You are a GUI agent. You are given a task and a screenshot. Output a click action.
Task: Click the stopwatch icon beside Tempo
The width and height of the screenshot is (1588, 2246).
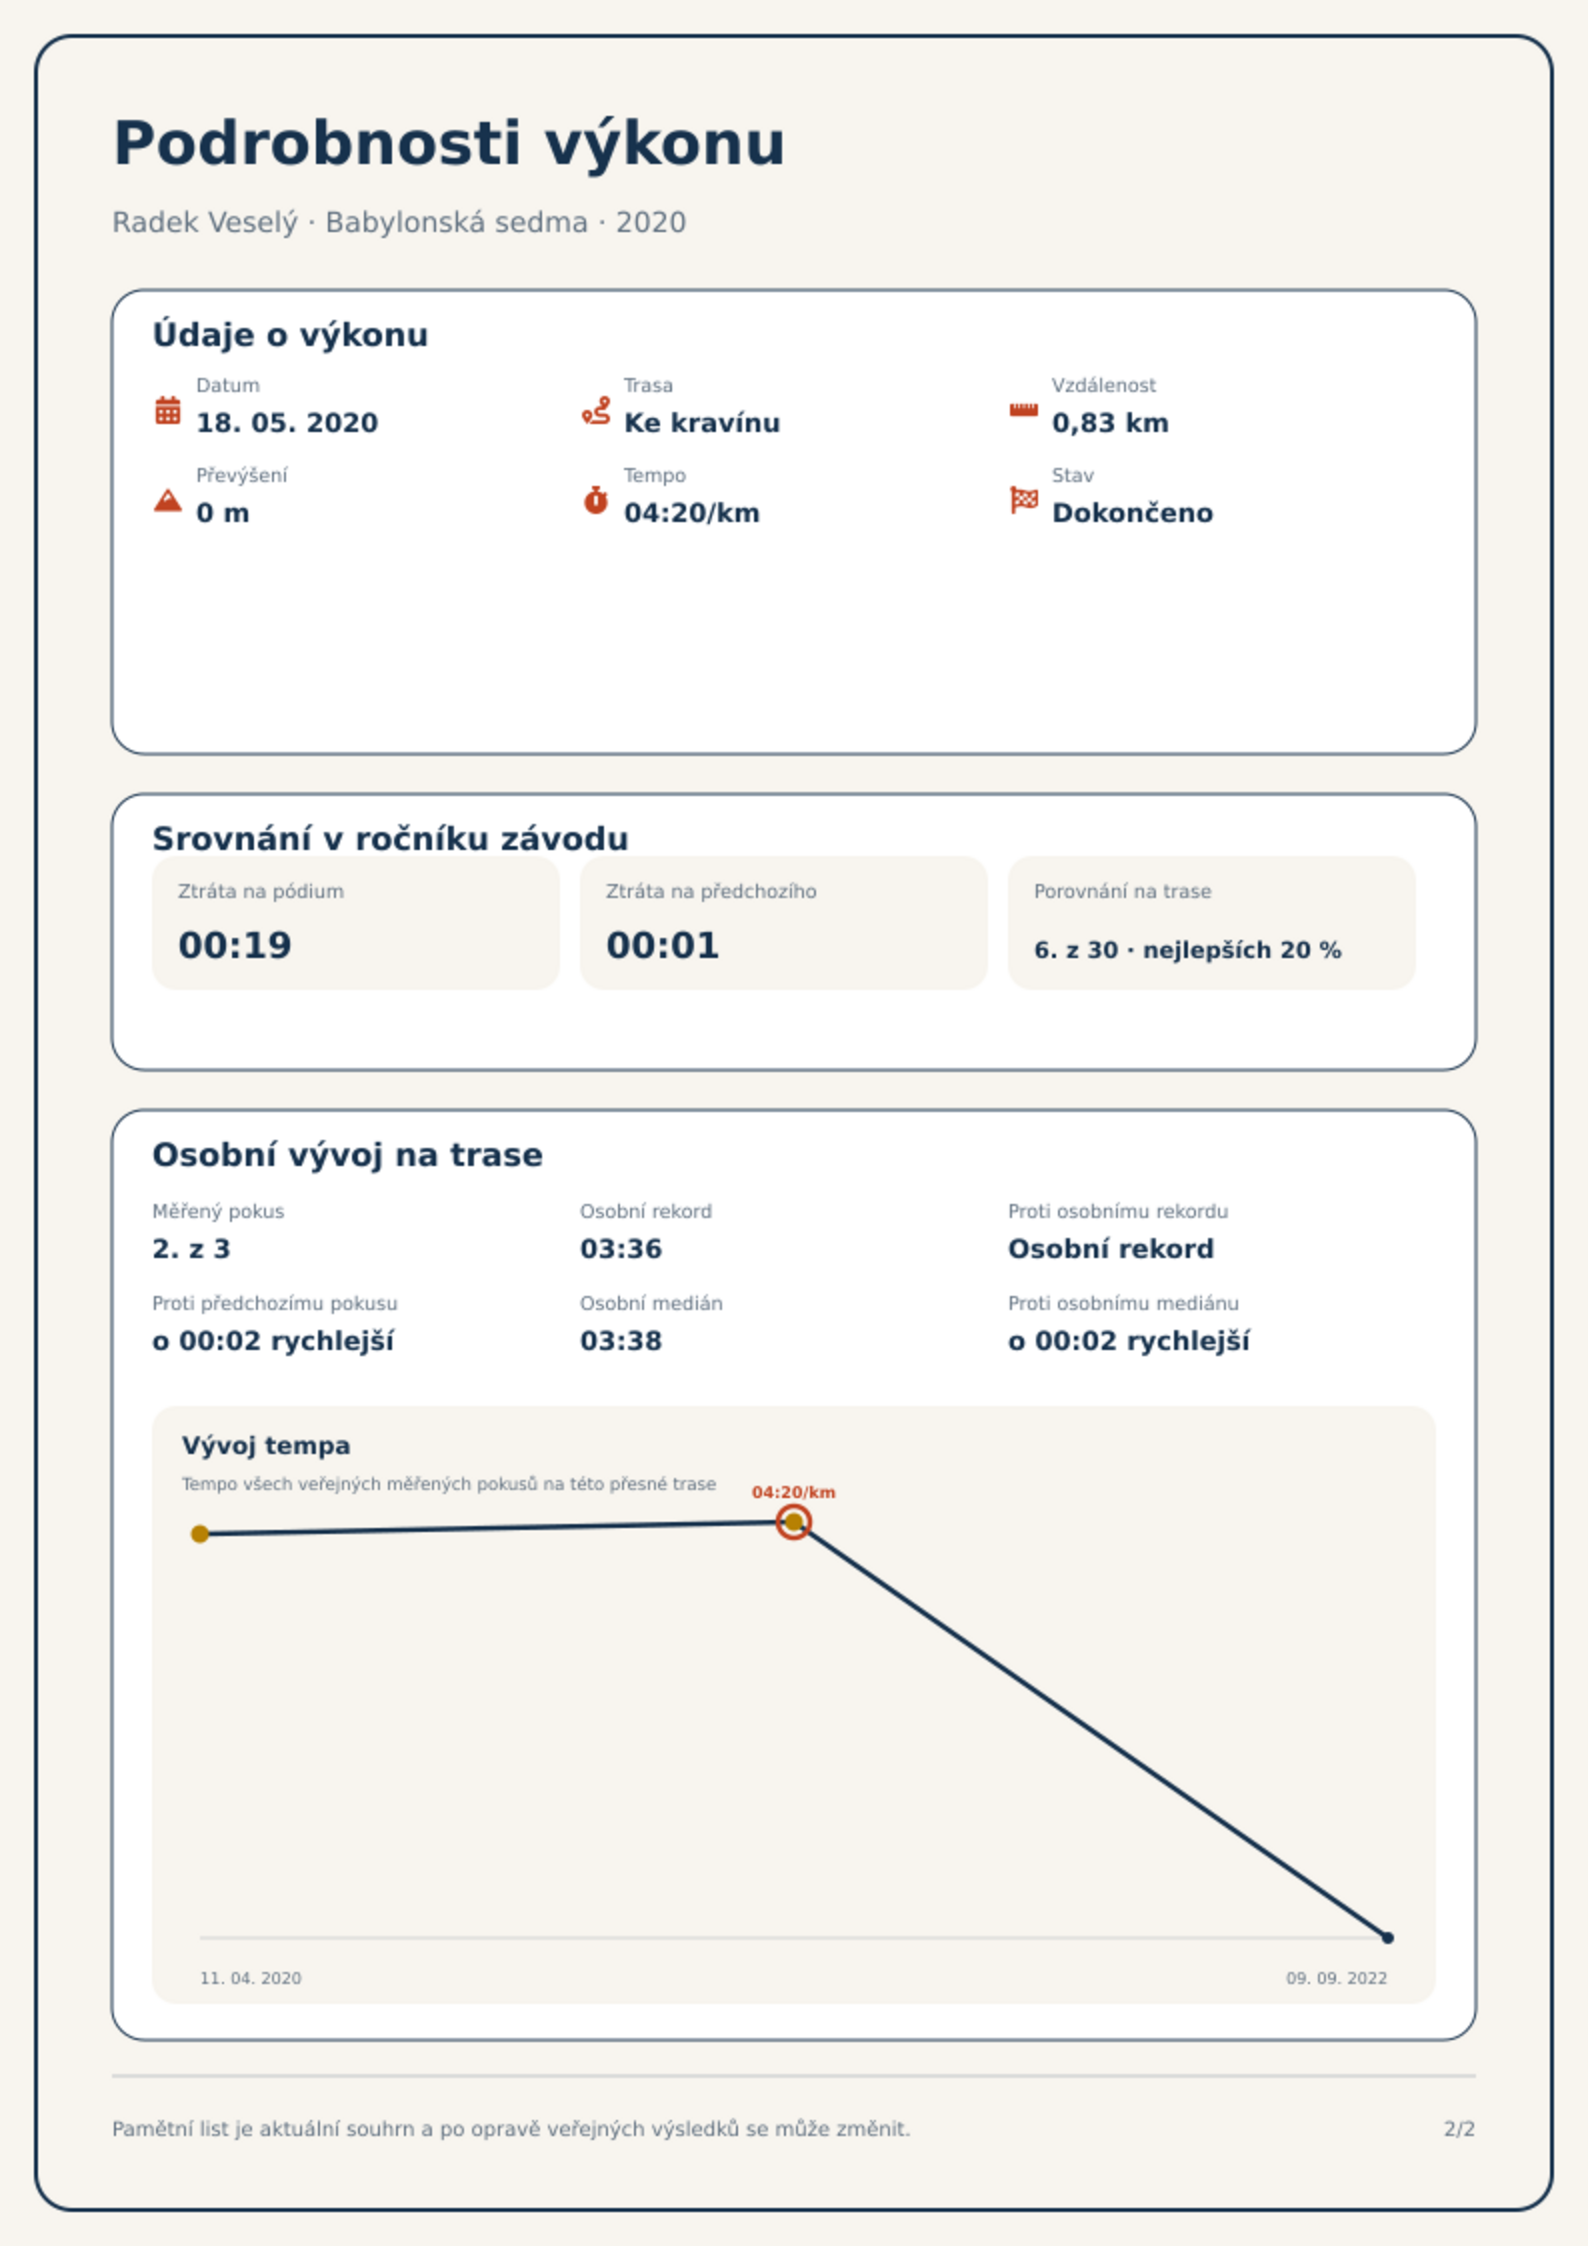(x=596, y=500)
